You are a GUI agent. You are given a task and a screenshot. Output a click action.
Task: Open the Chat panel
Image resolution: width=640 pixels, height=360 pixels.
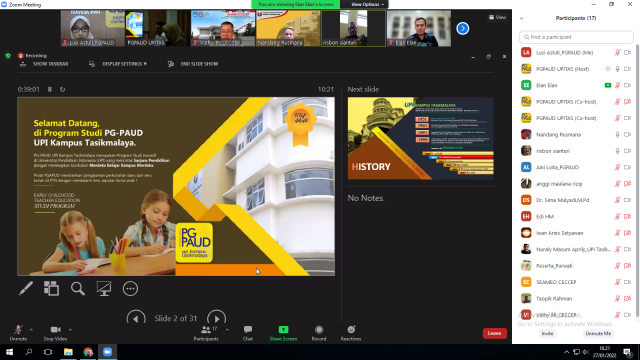tap(248, 333)
